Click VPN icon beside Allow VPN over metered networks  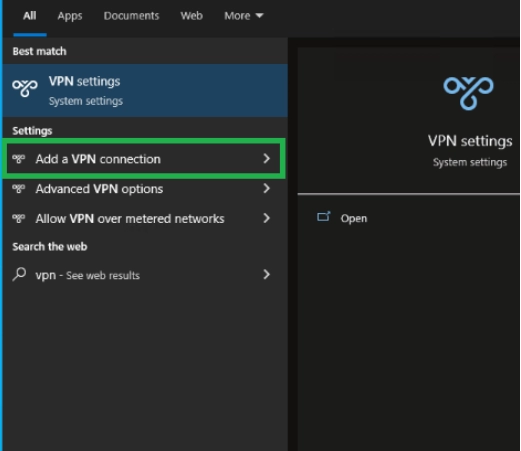tap(18, 218)
